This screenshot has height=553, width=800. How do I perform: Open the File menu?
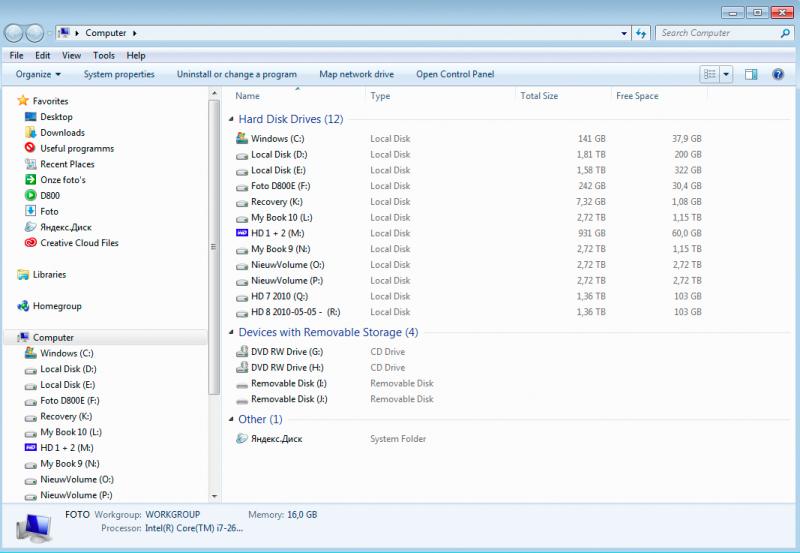click(16, 56)
